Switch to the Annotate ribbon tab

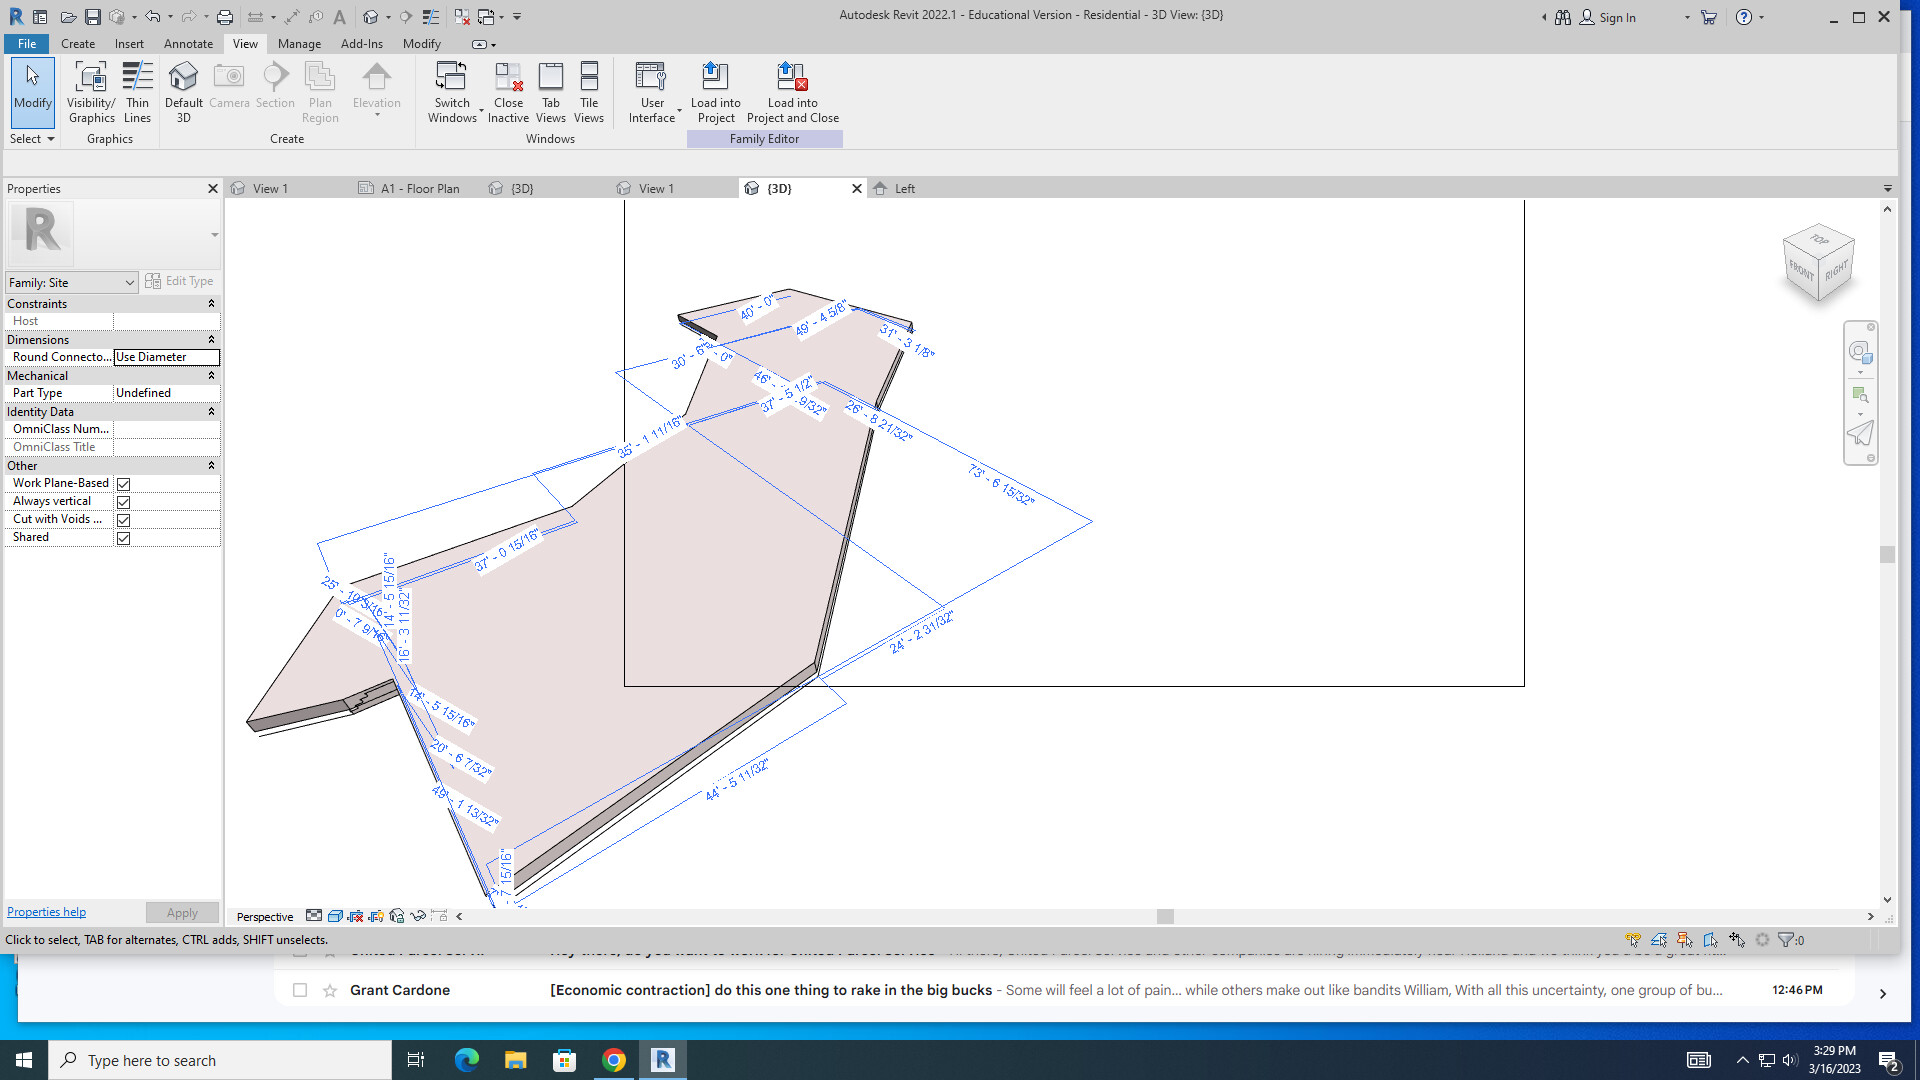188,44
